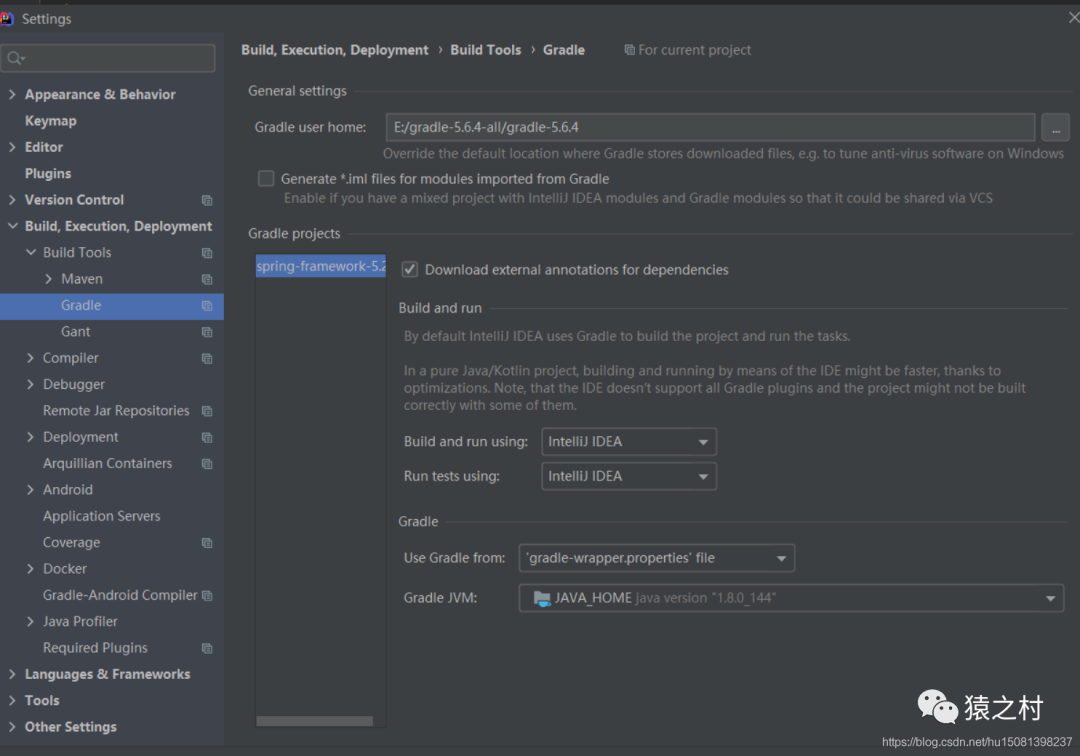Select Arquillian Containers settings
Viewport: 1080px width, 756px height.
[x=107, y=463]
